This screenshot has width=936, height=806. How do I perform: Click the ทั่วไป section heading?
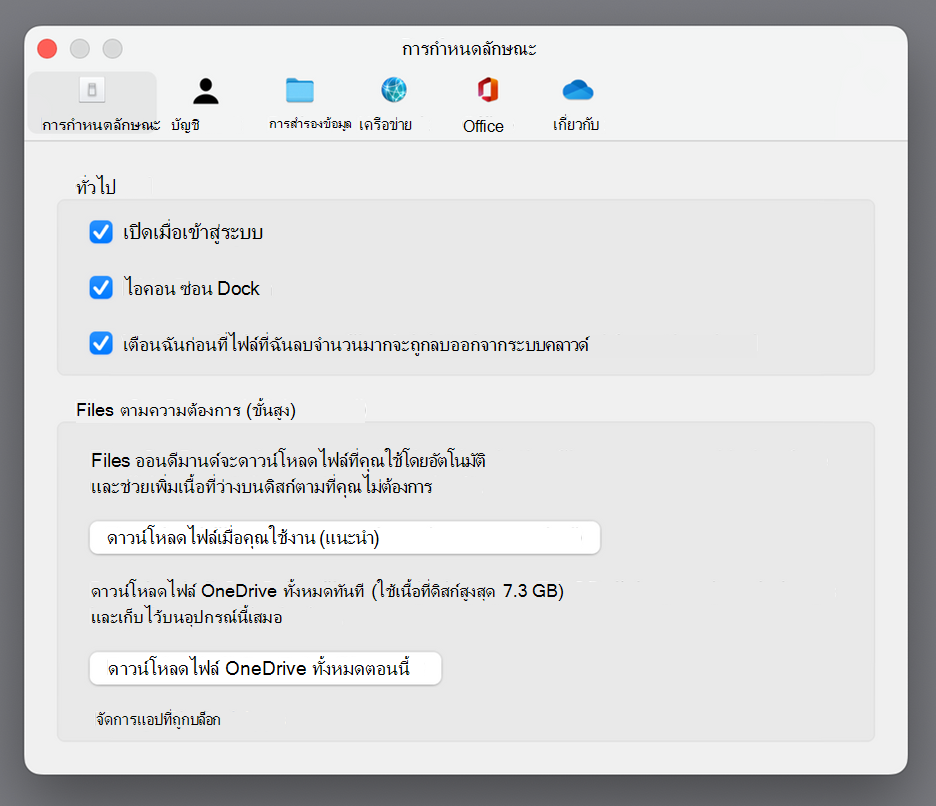pyautogui.click(x=96, y=186)
